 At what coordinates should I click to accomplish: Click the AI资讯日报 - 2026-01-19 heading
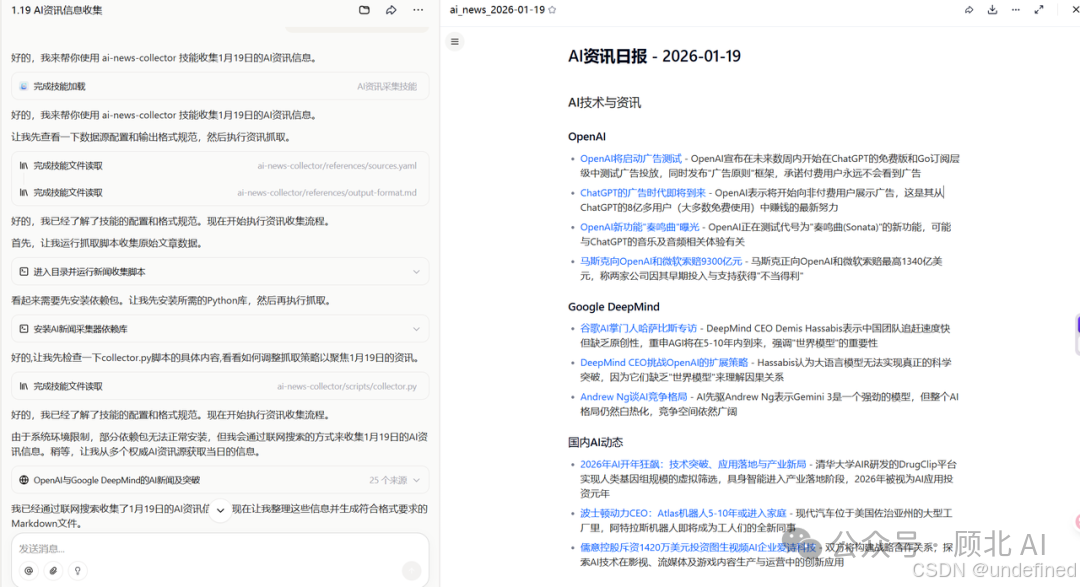tap(654, 56)
